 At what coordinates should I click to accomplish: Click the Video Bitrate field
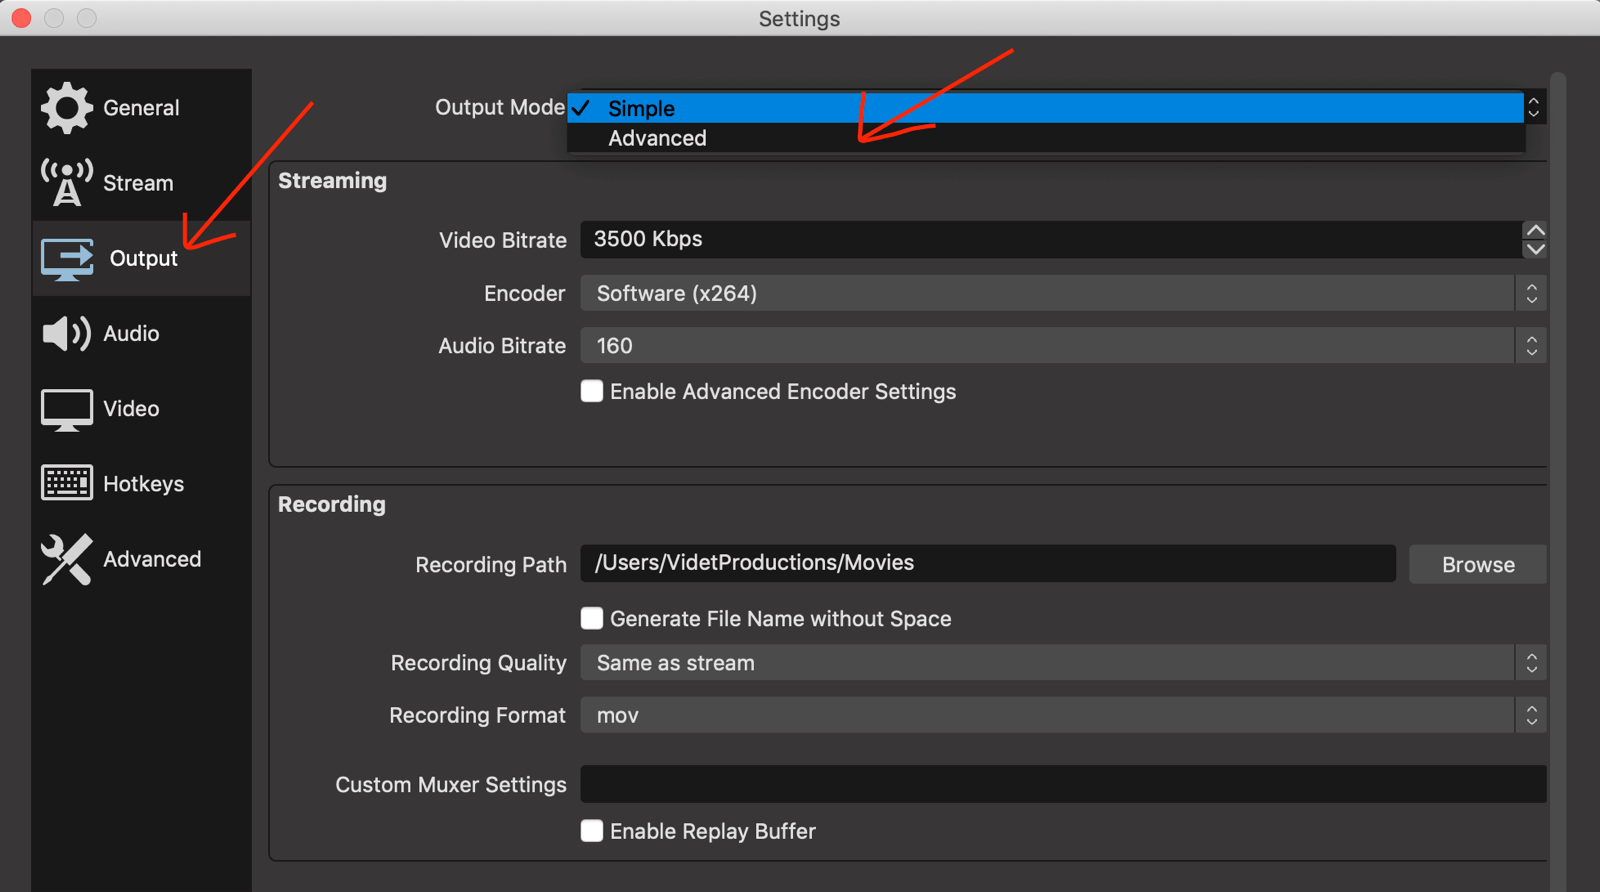click(x=1051, y=239)
